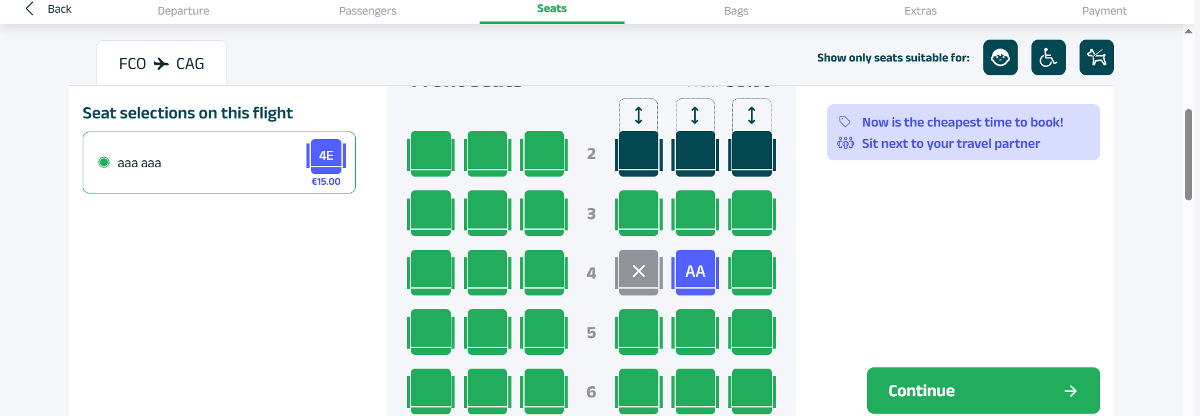This screenshot has width=1200, height=416.
Task: Select the FCO to CAG flight tab
Action: pyautogui.click(x=161, y=63)
